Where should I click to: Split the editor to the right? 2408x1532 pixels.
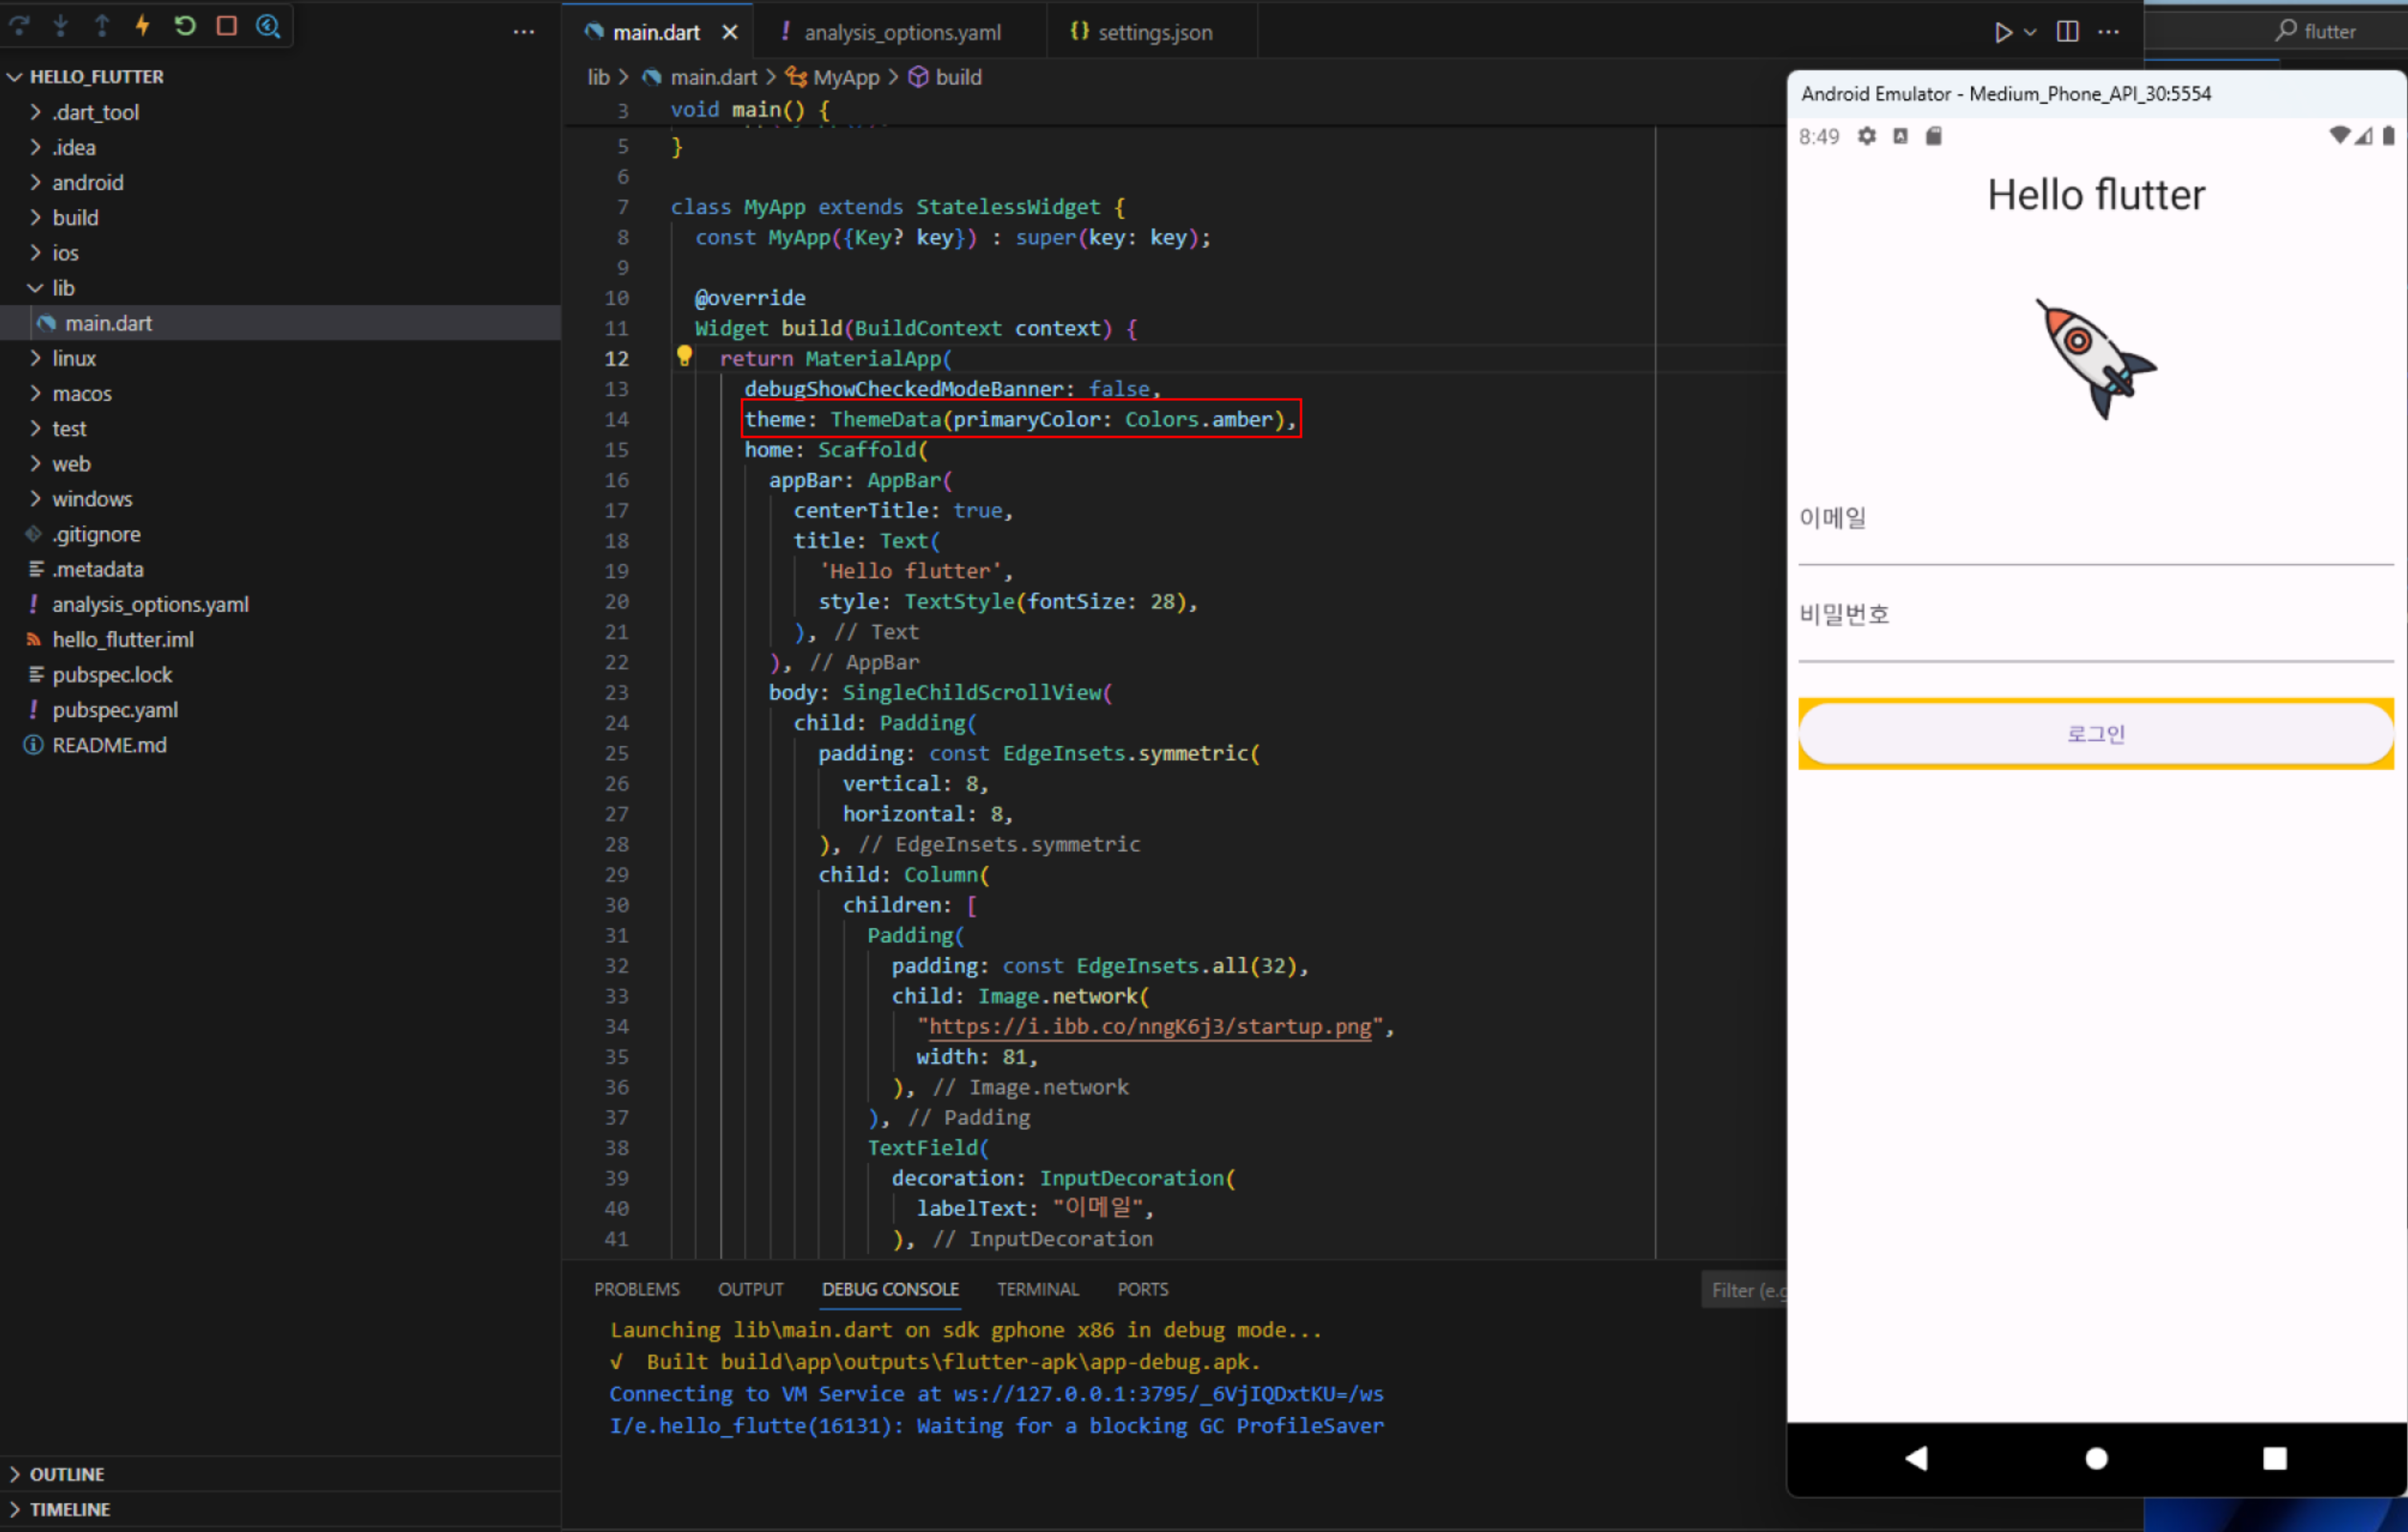point(2068,32)
